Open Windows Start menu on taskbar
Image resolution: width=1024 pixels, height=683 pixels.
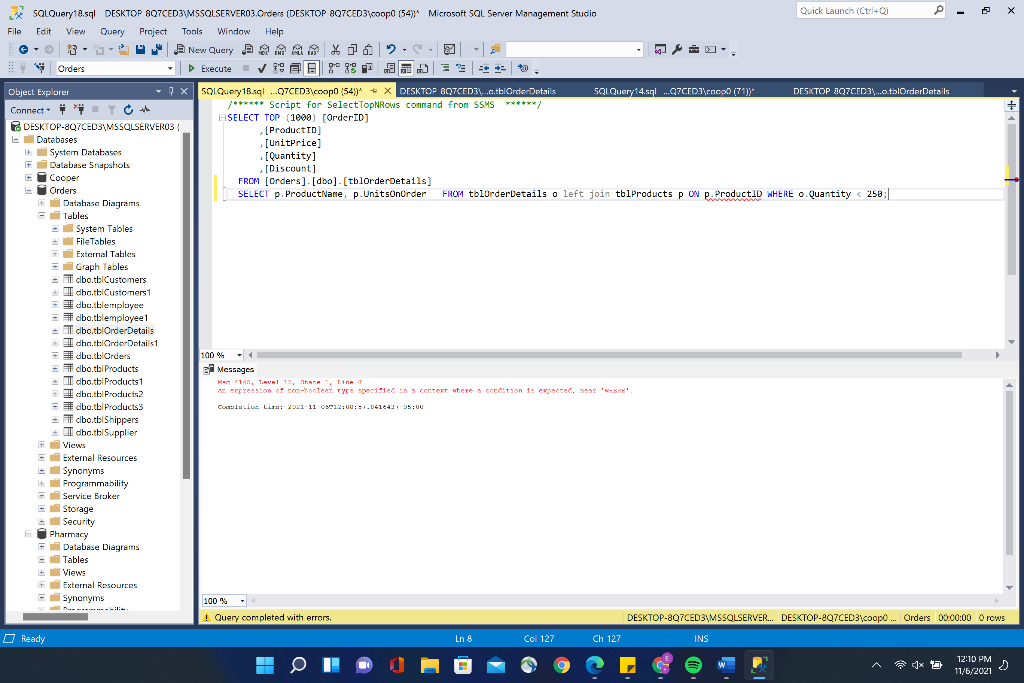click(264, 665)
